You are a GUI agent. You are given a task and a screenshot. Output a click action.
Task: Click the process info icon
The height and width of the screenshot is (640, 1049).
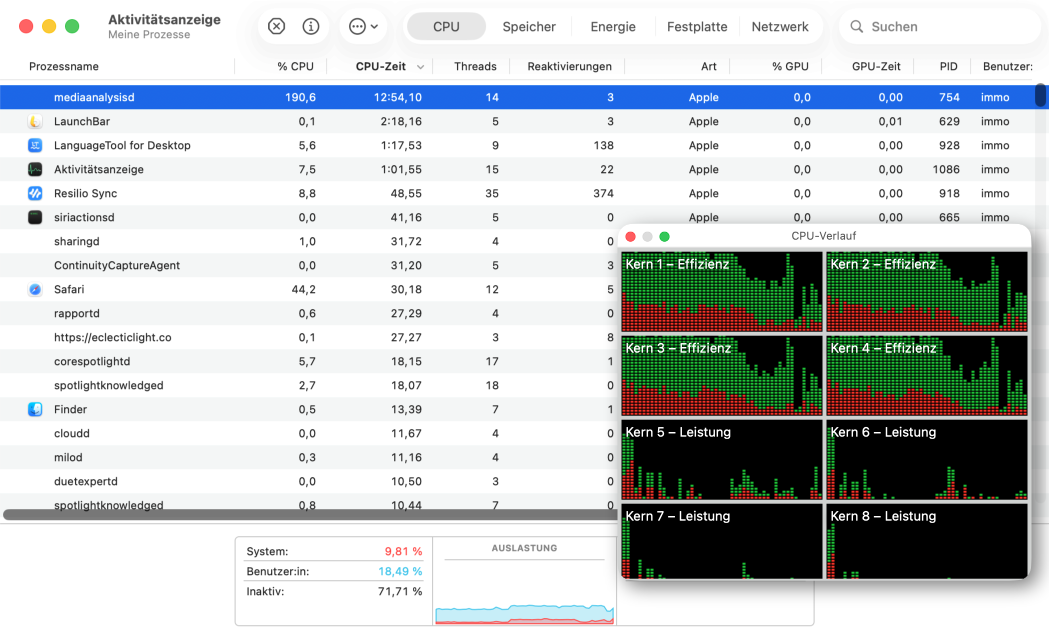pyautogui.click(x=311, y=27)
